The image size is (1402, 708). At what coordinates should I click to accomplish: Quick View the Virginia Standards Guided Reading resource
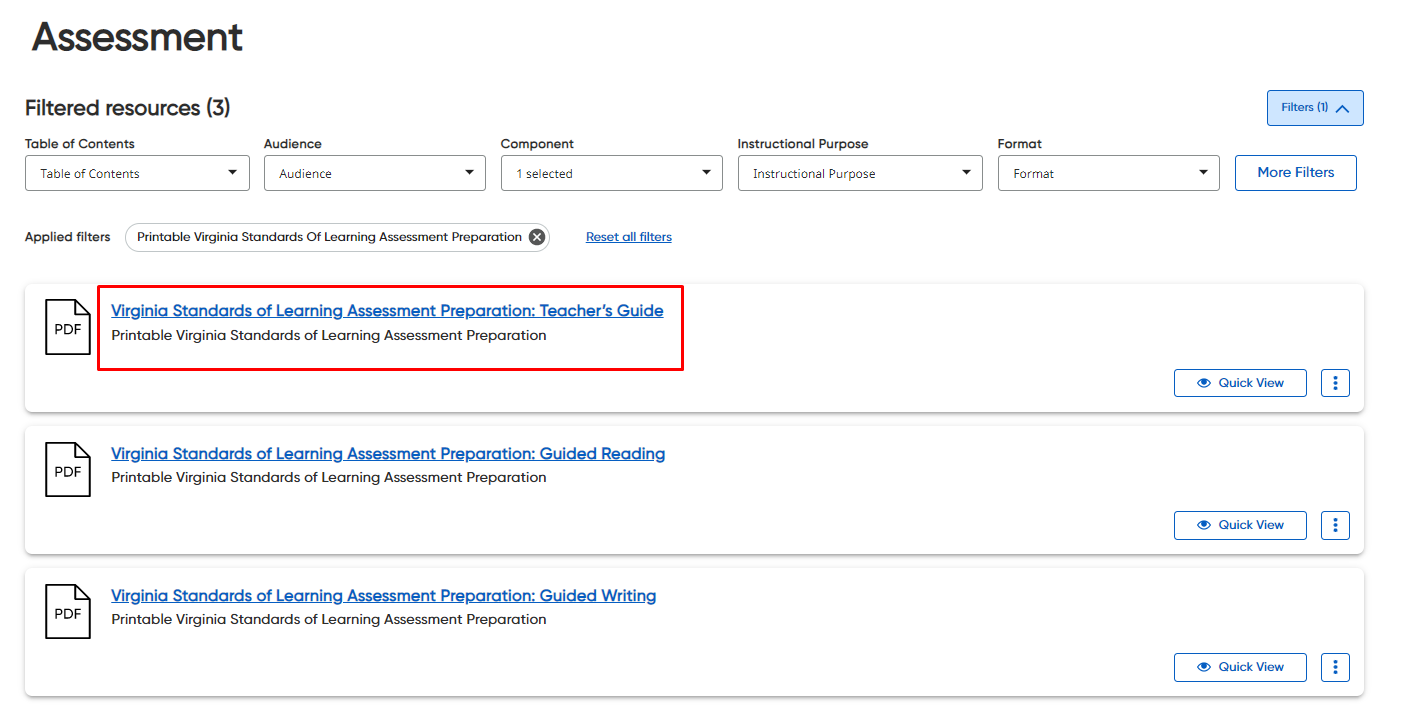[x=1240, y=524]
